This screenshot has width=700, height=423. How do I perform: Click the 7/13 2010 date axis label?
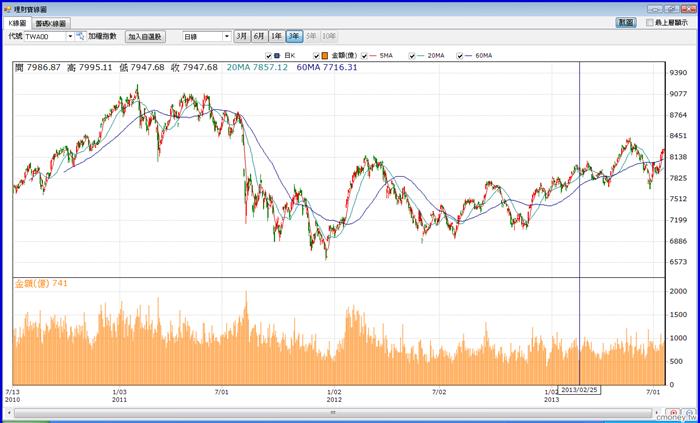[11, 396]
